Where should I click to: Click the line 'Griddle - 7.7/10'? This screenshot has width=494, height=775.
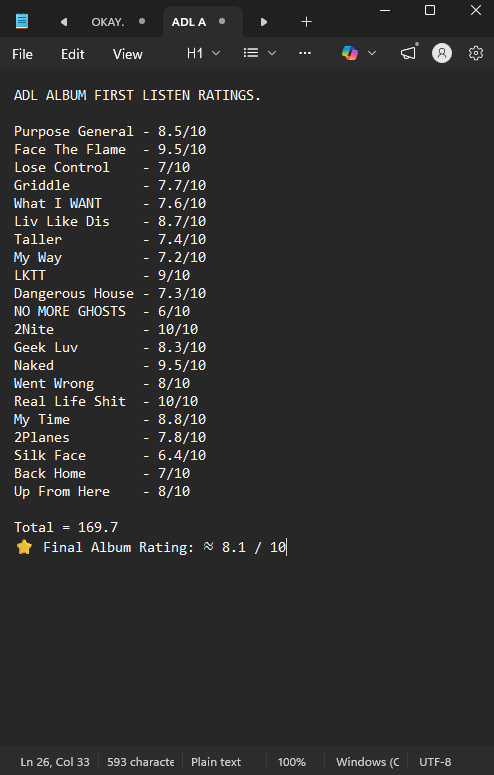[110, 185]
